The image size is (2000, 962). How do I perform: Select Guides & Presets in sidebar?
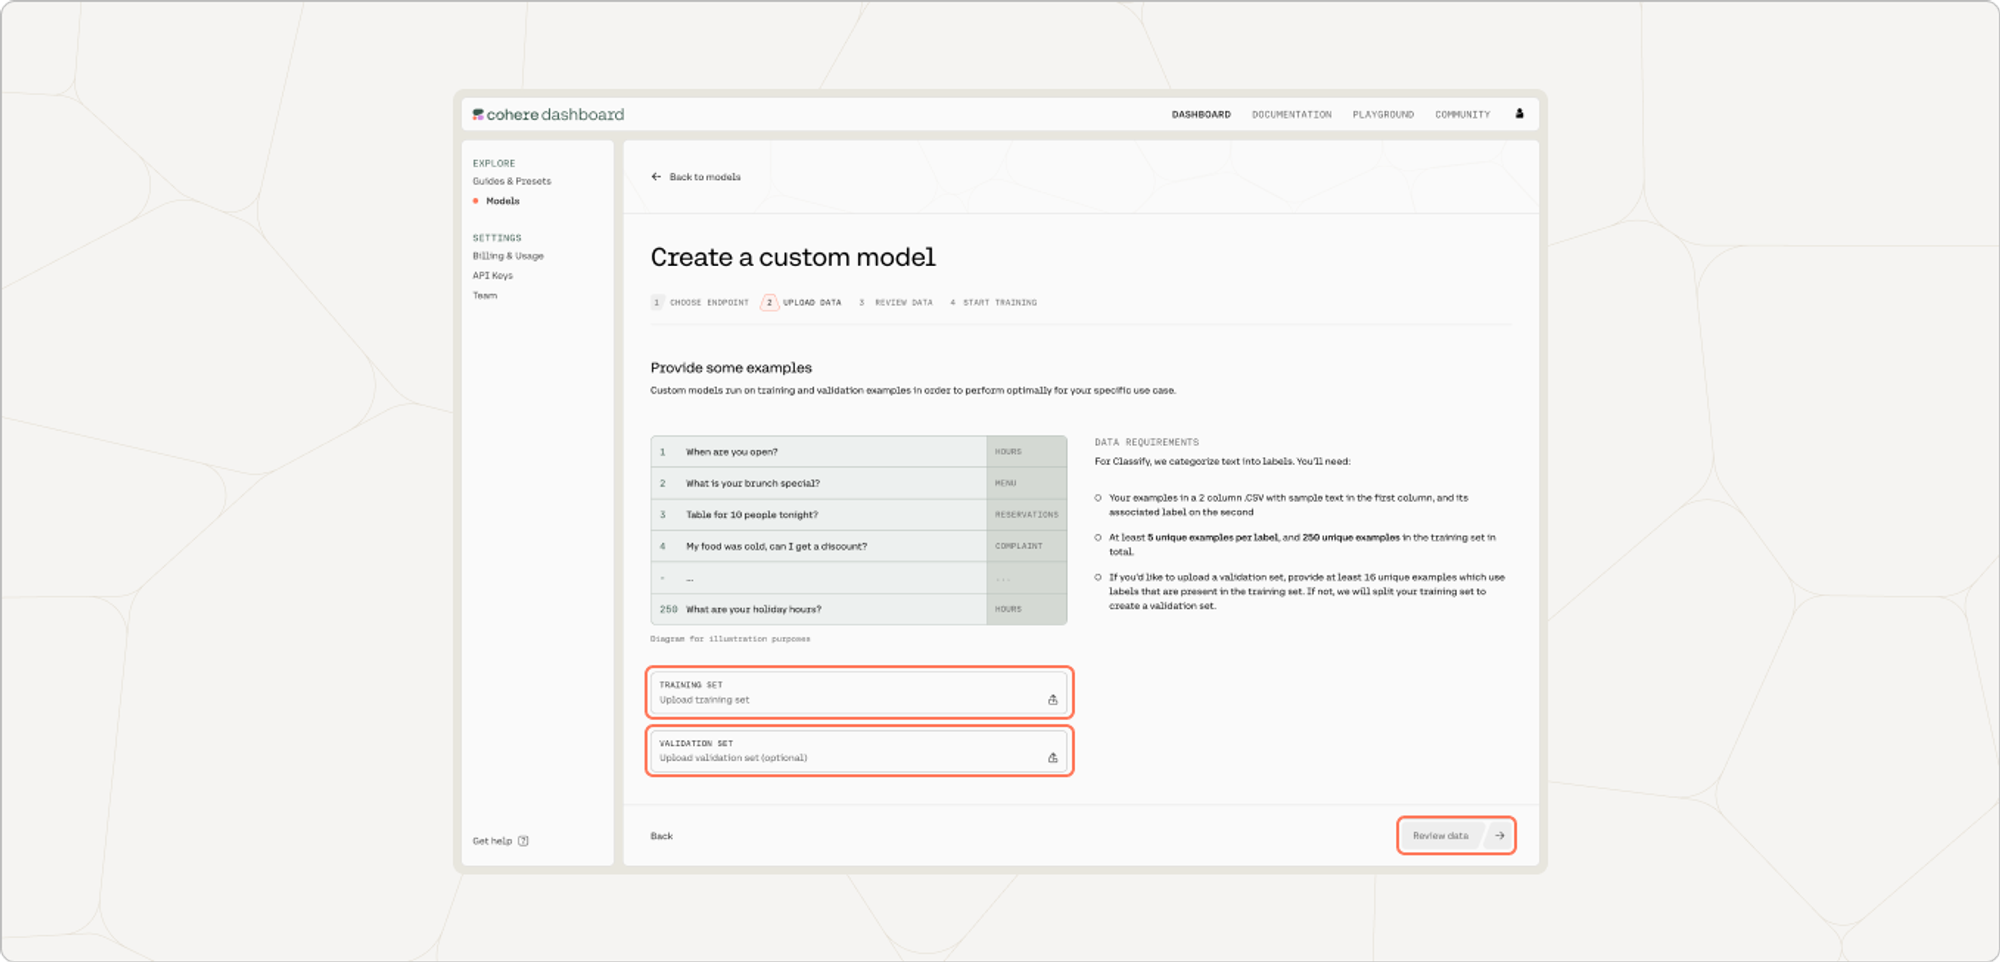pos(512,181)
